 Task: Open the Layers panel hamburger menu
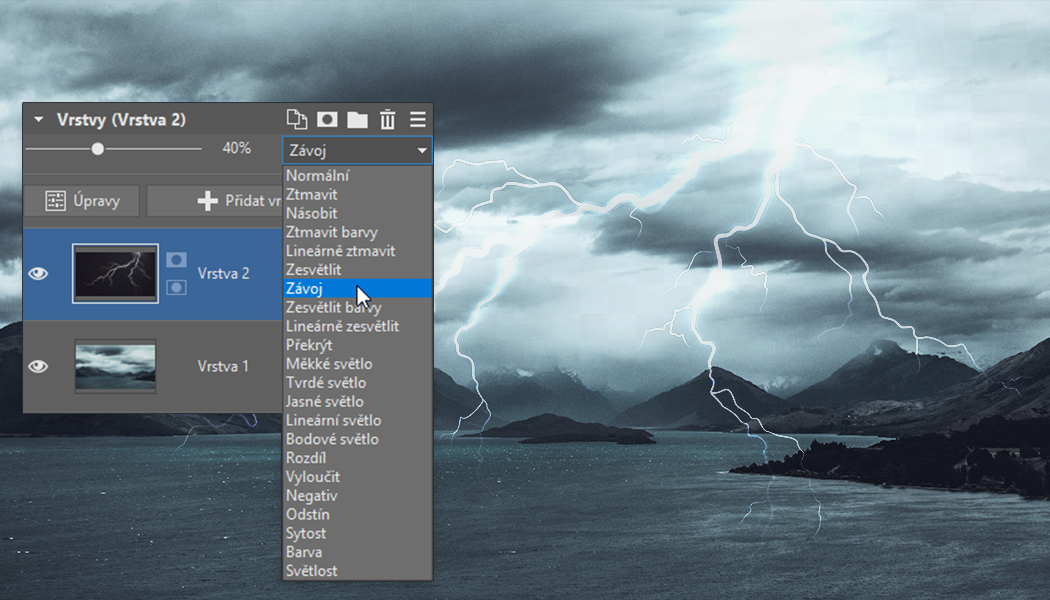pyautogui.click(x=418, y=120)
